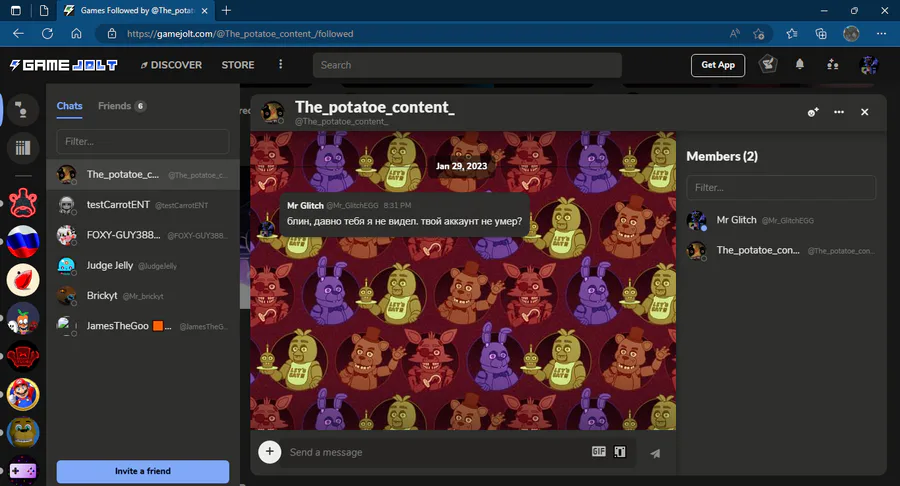Click the add members icon in chat header

(x=813, y=112)
